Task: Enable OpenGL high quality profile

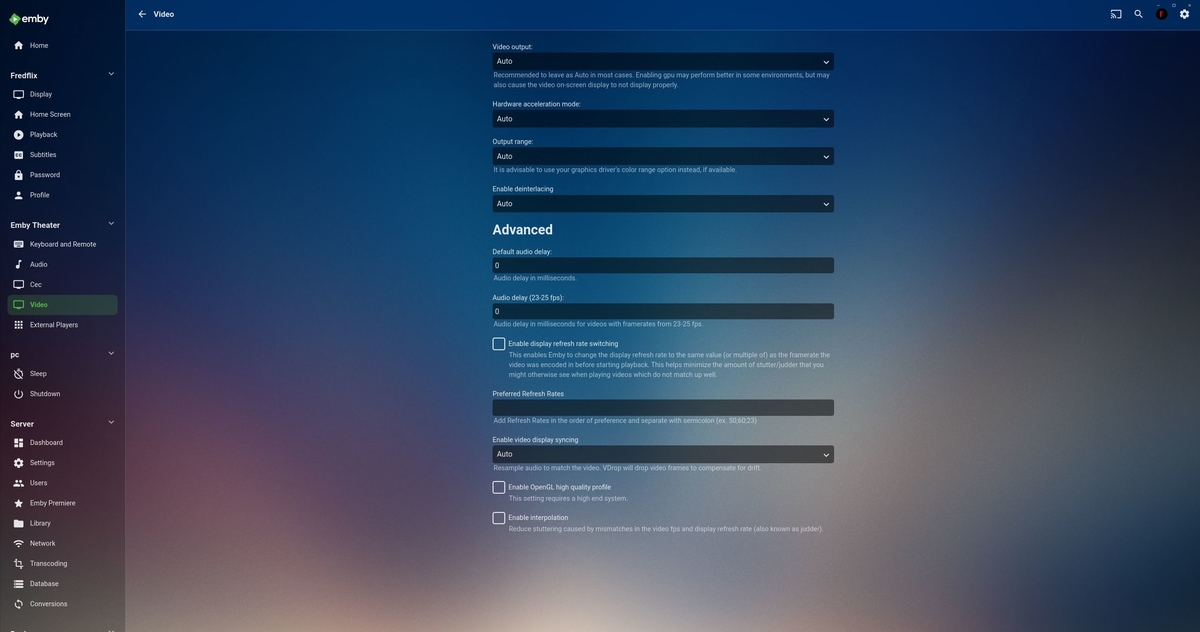Action: (497, 487)
